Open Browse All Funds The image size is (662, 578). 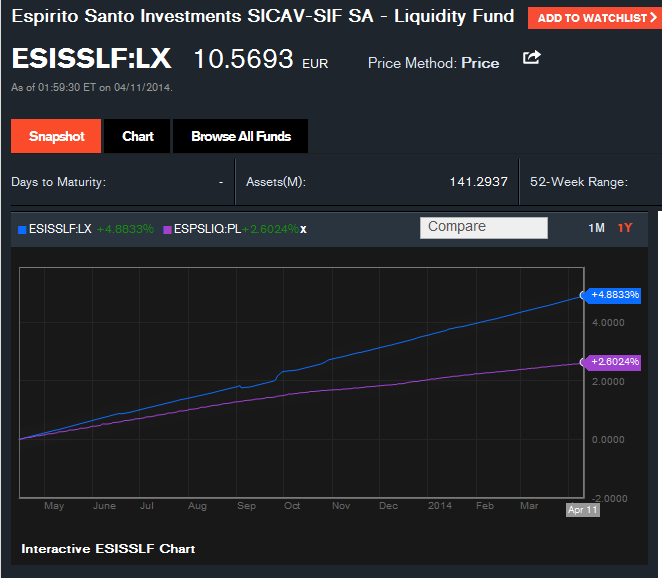click(240, 136)
